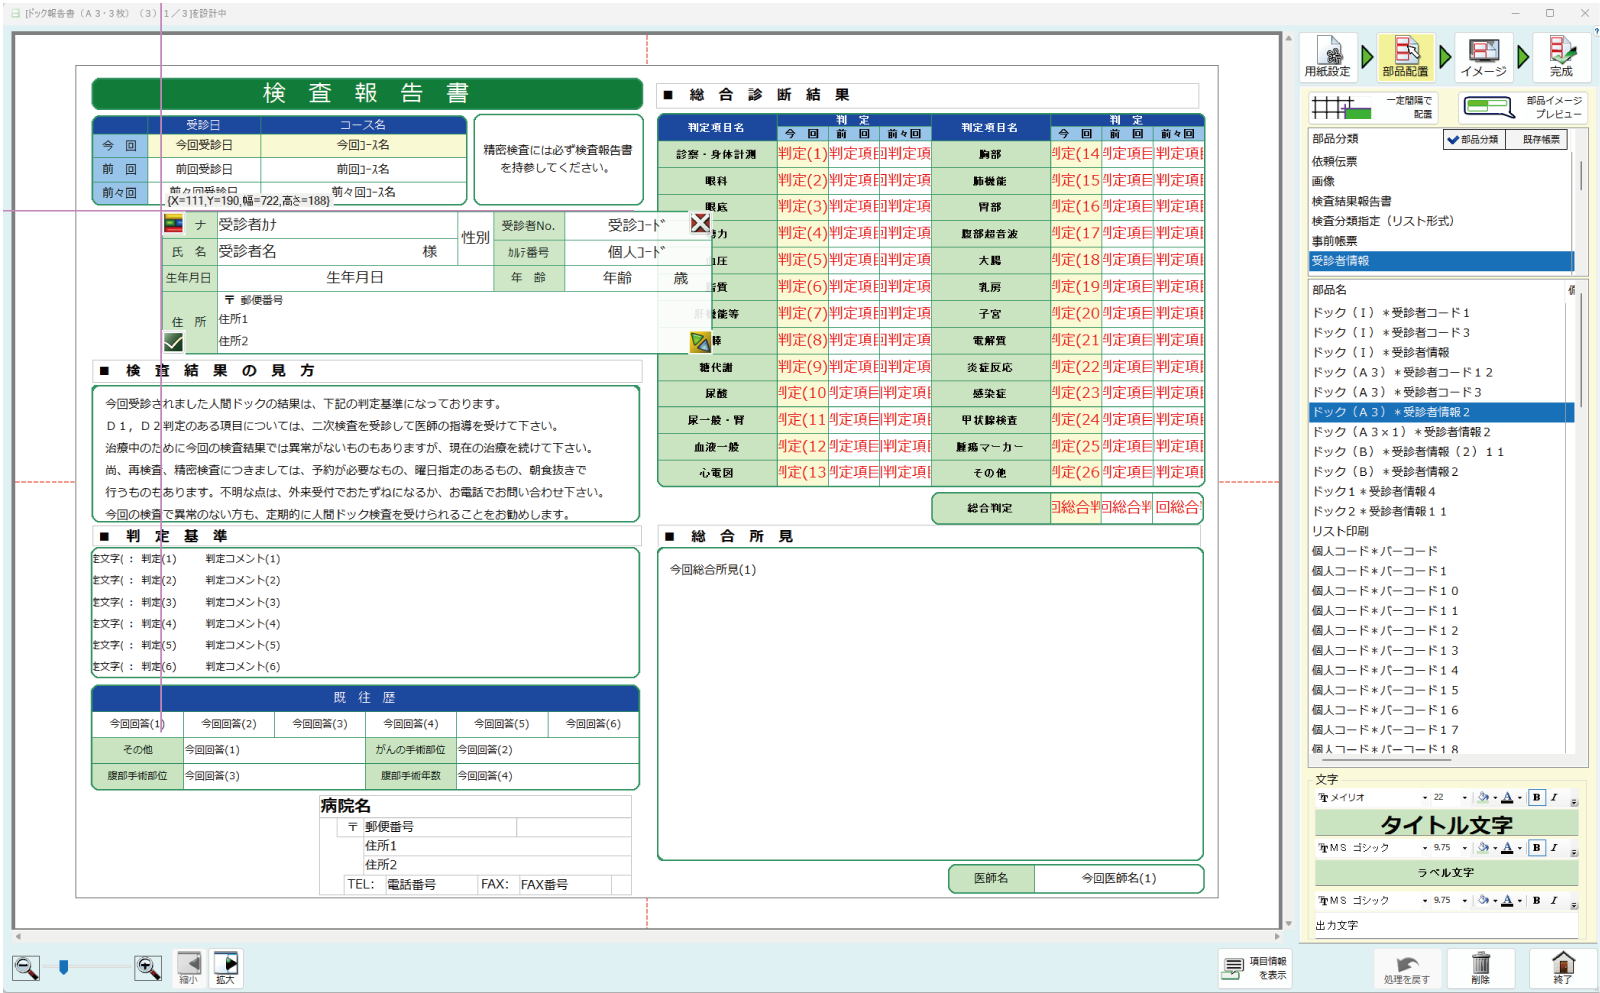Expand the title text color dropdown arrow
The width and height of the screenshot is (1600, 993).
1519,798
